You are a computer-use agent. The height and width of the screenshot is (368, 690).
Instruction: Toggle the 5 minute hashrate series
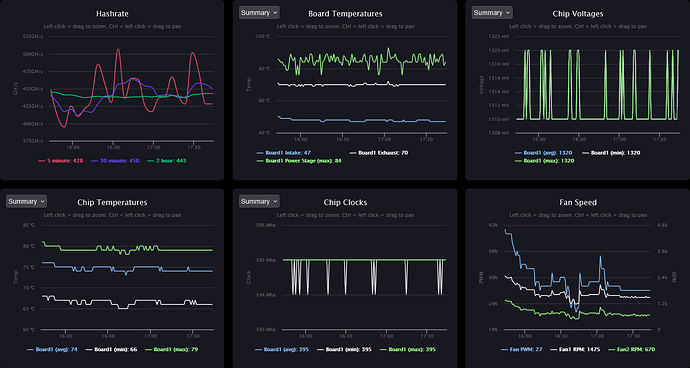point(61,161)
